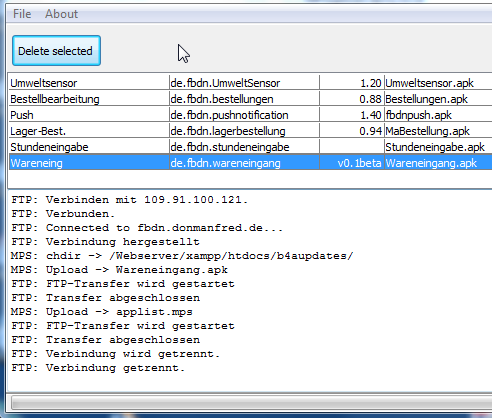Open the File menu

point(22,14)
